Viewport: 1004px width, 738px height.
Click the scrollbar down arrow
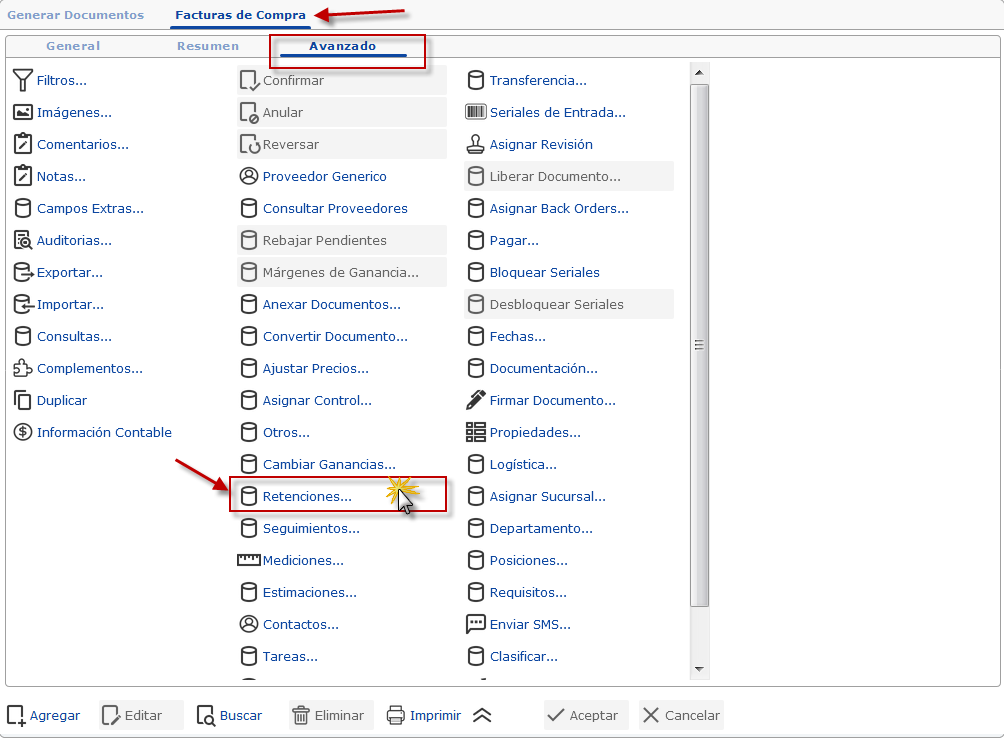click(x=699, y=669)
